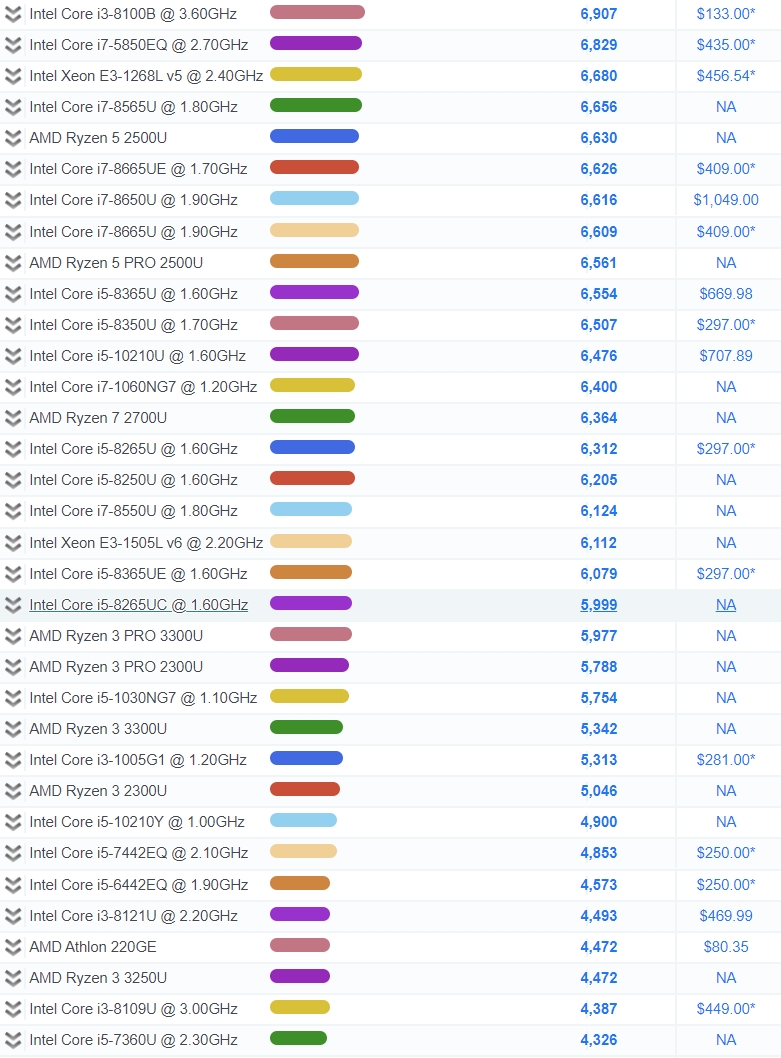Expand chevron next to Intel Core i7-8550U
The width and height of the screenshot is (781, 1058).
(13, 511)
